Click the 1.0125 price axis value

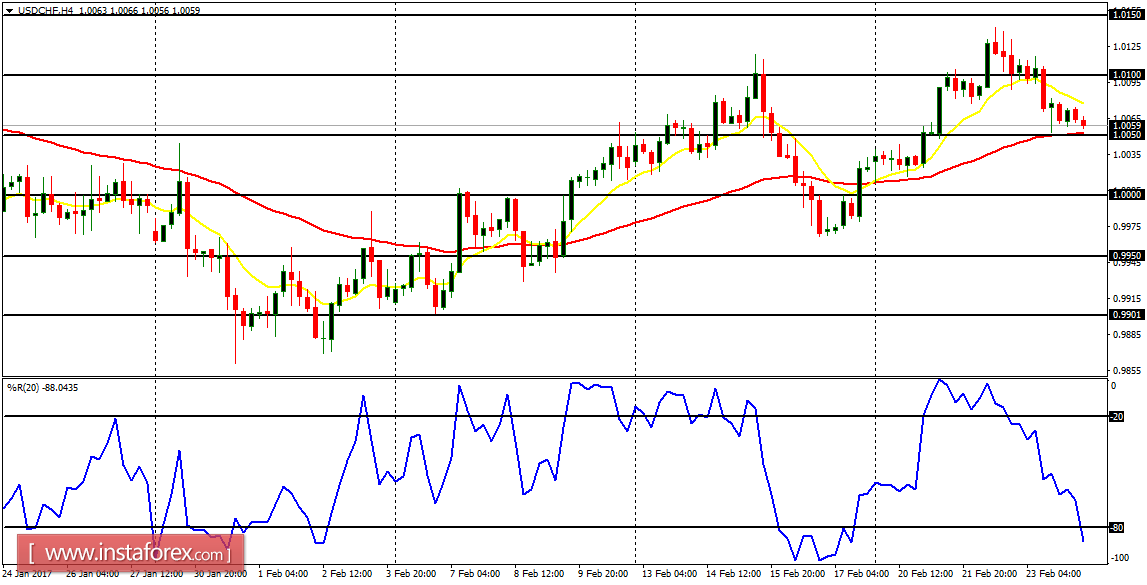coord(1127,47)
